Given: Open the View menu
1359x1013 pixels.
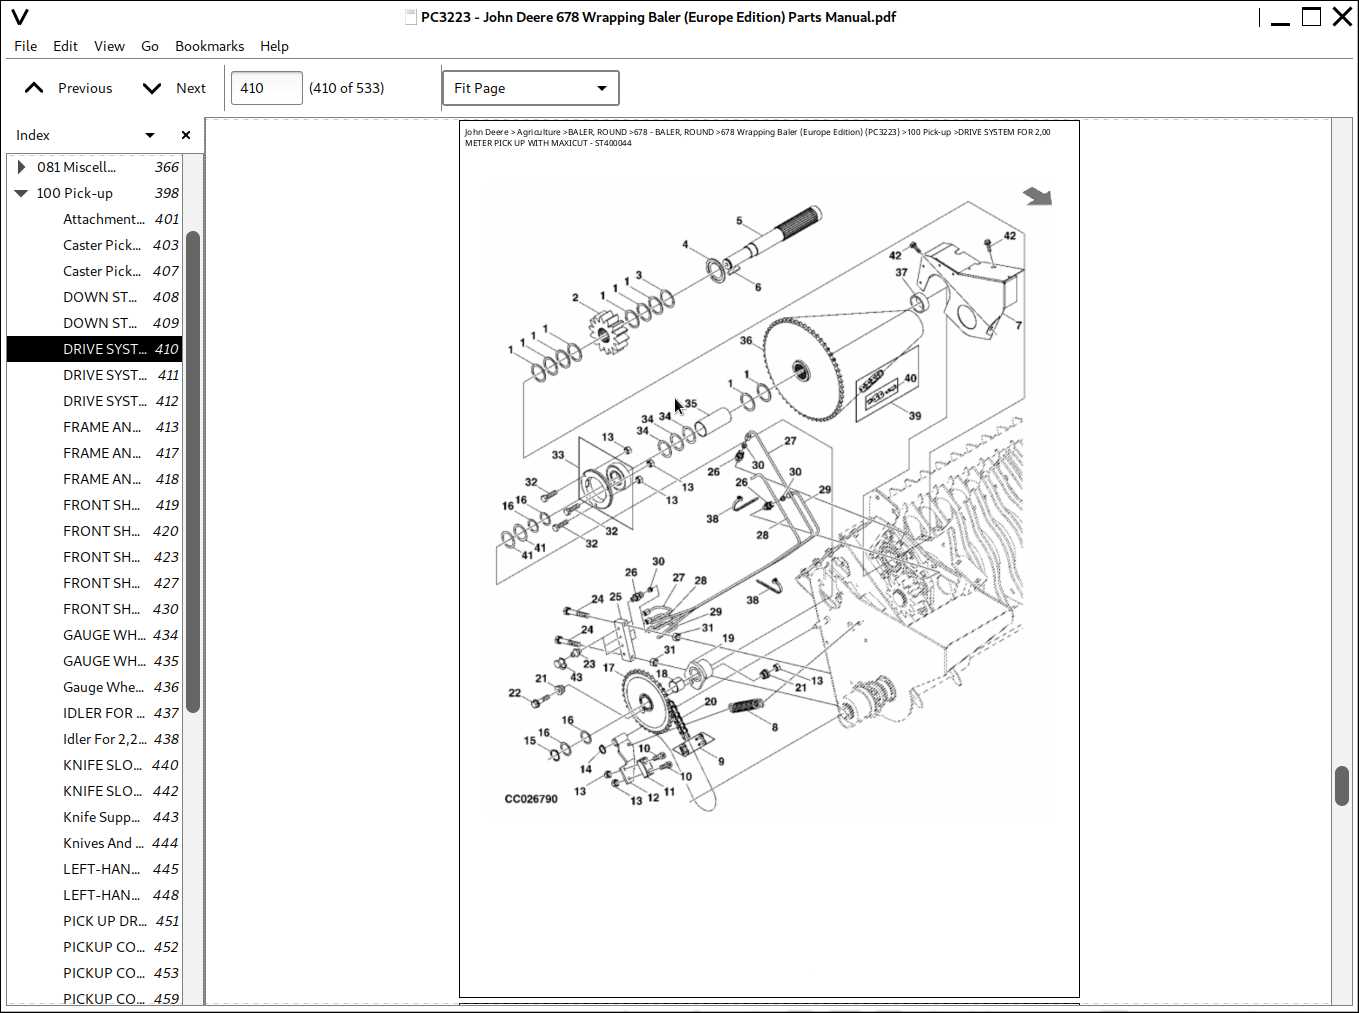Looking at the screenshot, I should 109,46.
